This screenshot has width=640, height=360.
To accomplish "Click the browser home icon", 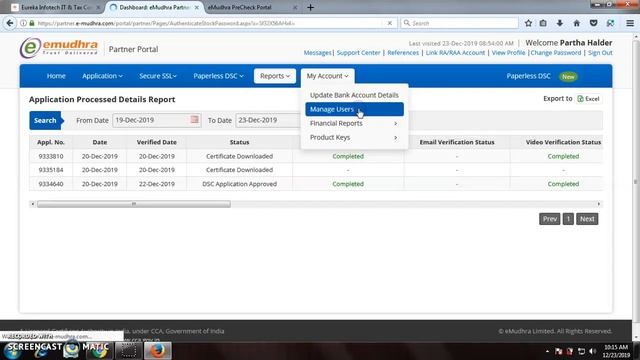I will pos(576,23).
